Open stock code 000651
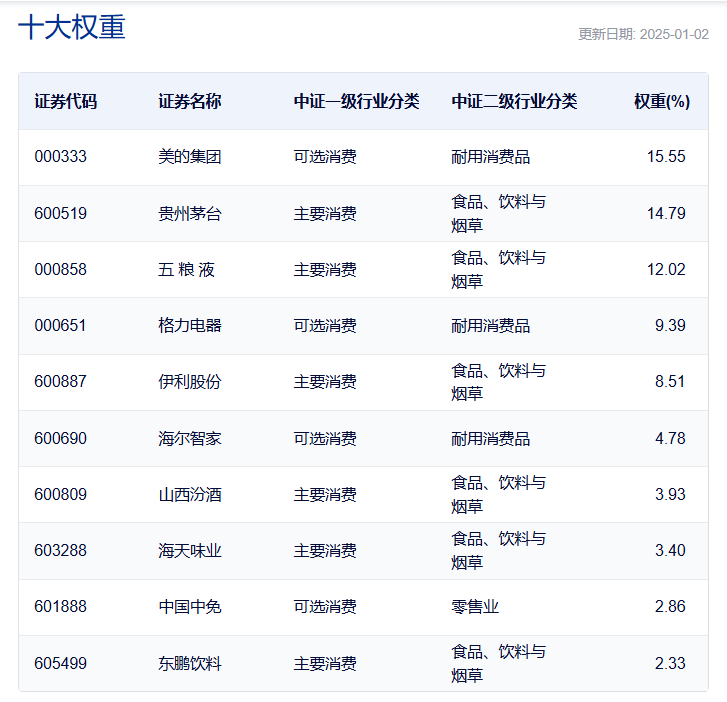 [60, 325]
